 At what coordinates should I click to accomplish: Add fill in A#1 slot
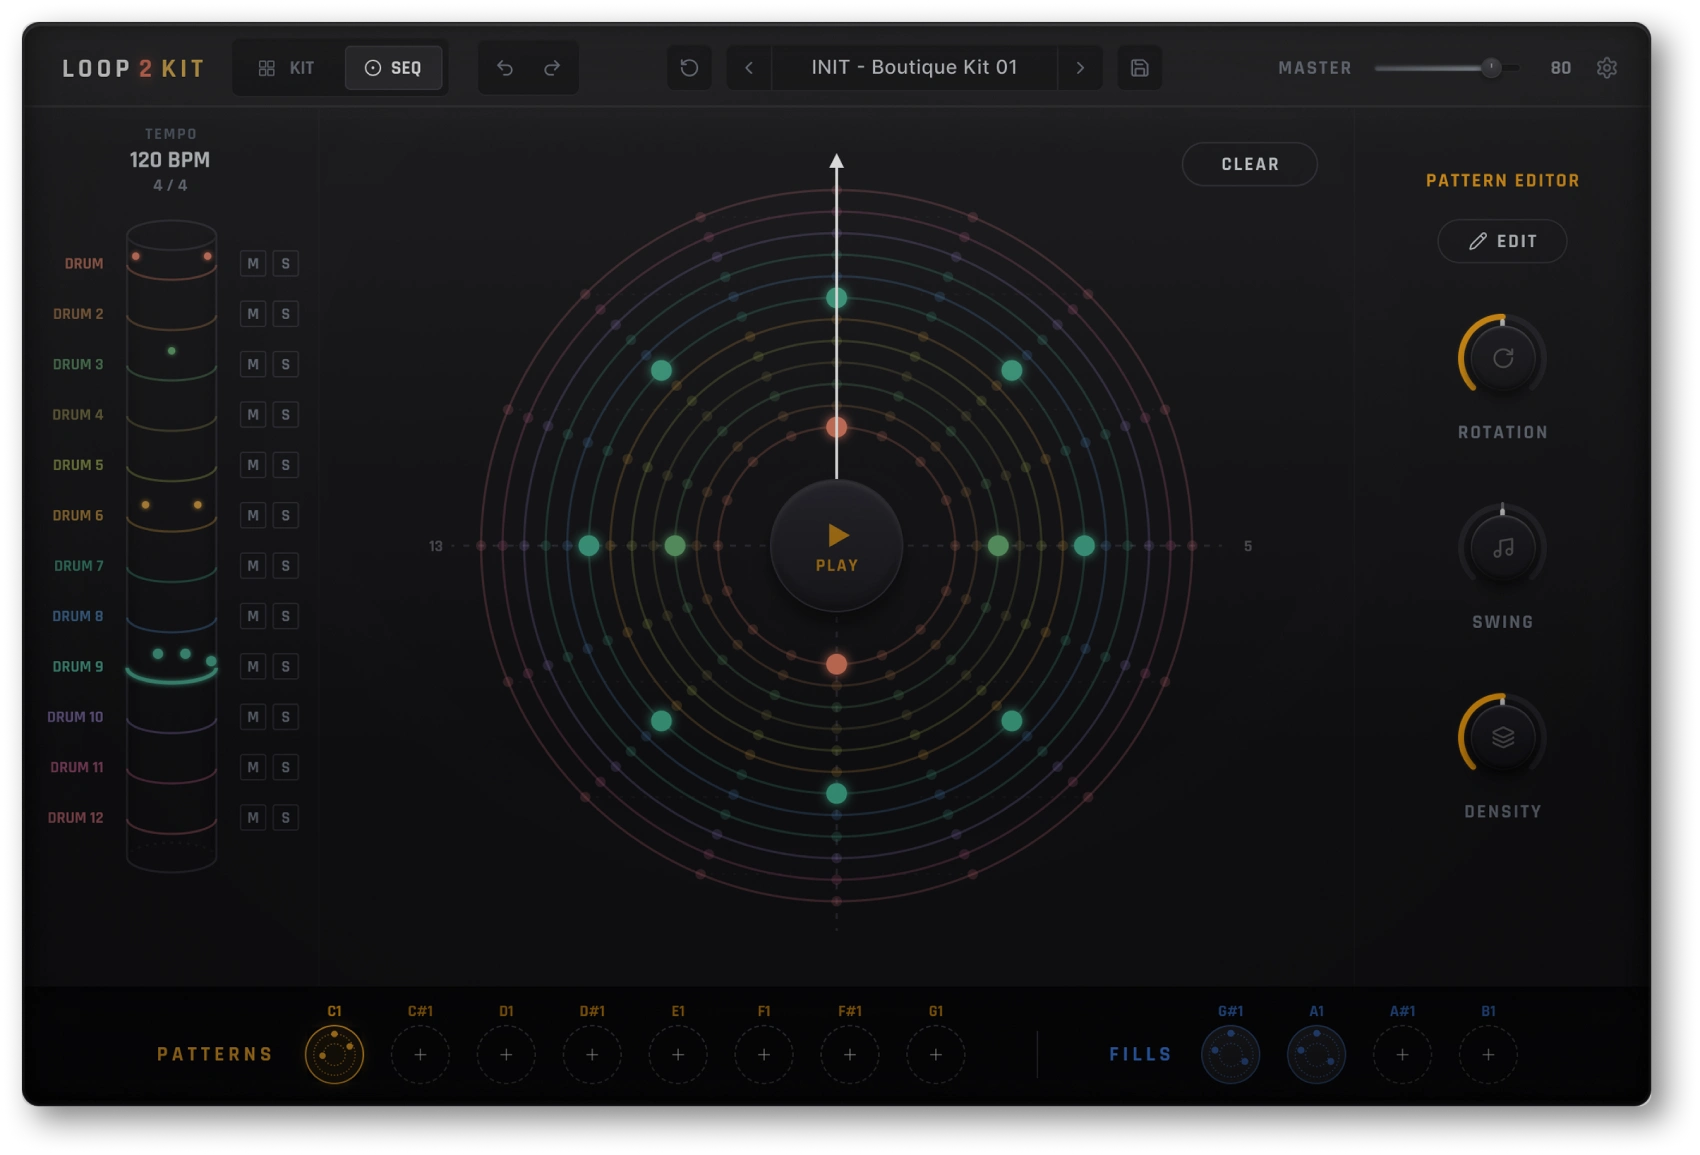[x=1402, y=1054]
